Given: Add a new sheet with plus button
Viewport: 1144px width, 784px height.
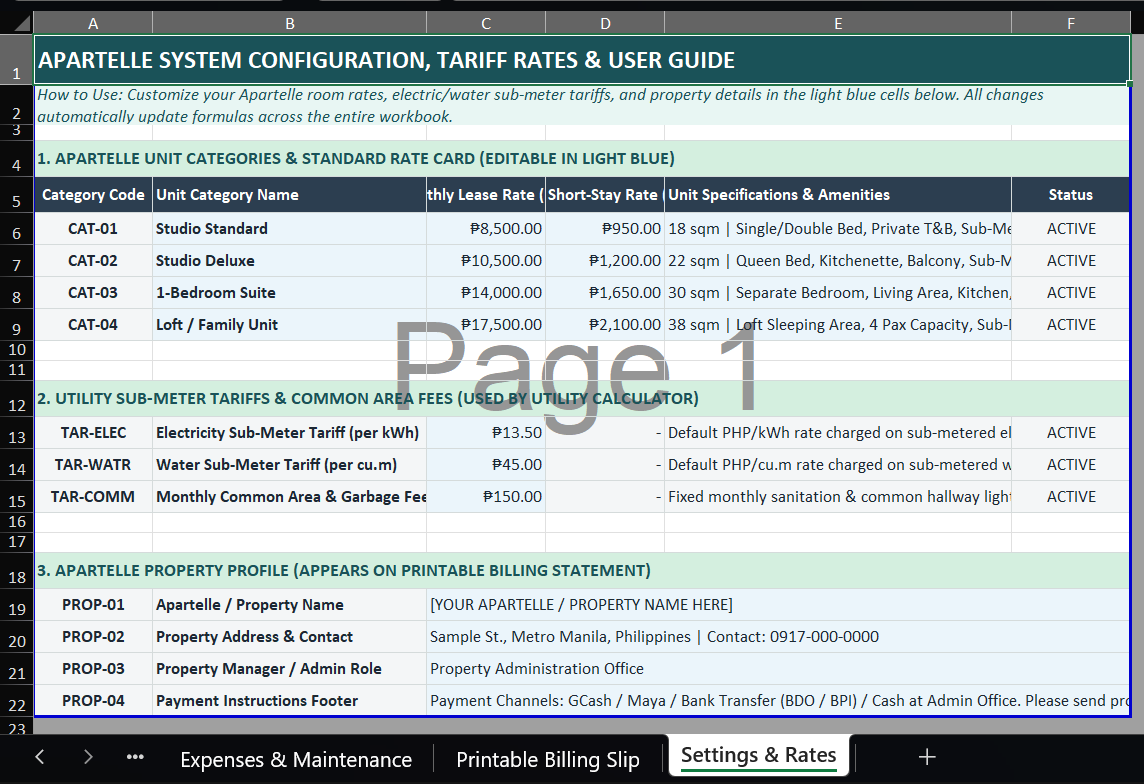Looking at the screenshot, I should click(927, 757).
